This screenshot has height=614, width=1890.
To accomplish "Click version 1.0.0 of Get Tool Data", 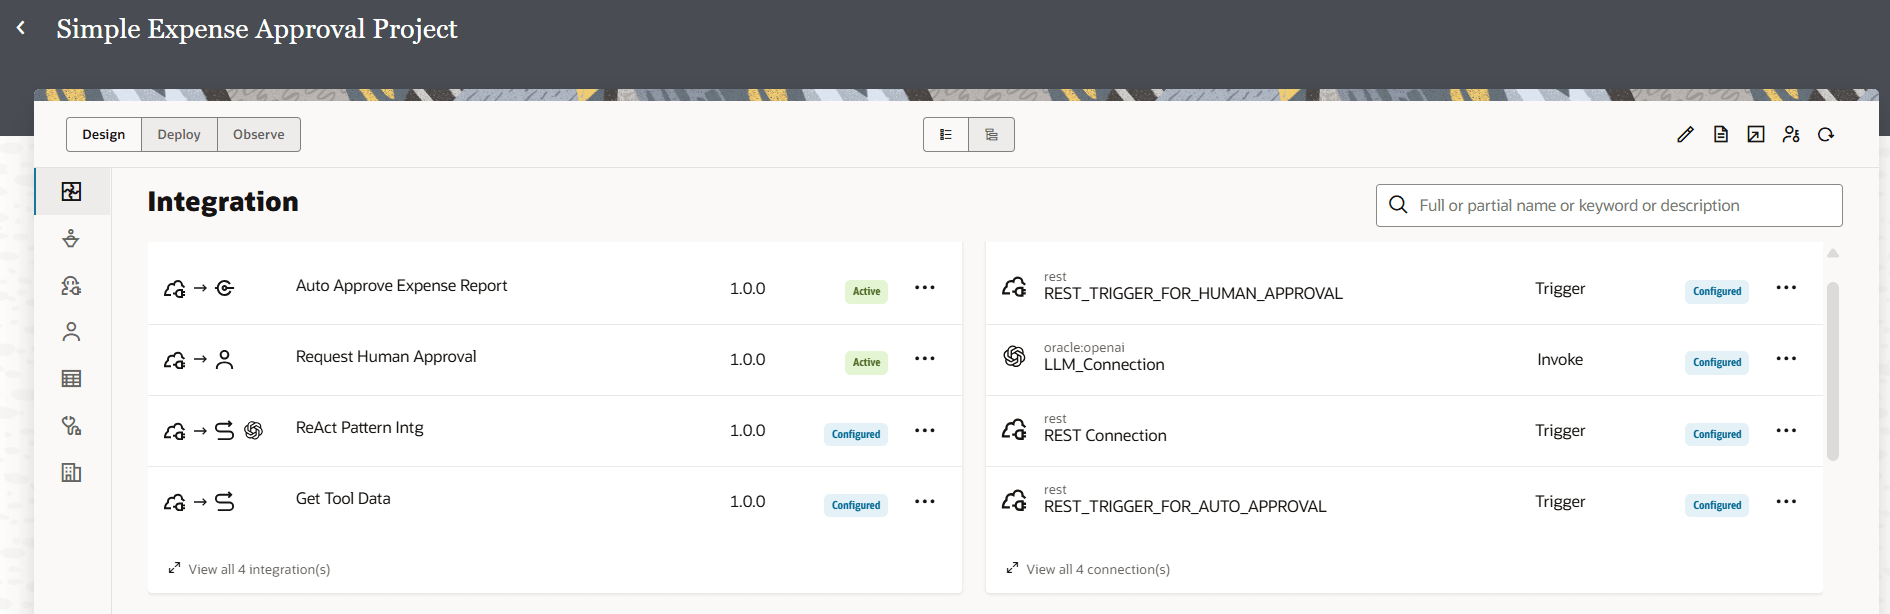I will coord(747,502).
